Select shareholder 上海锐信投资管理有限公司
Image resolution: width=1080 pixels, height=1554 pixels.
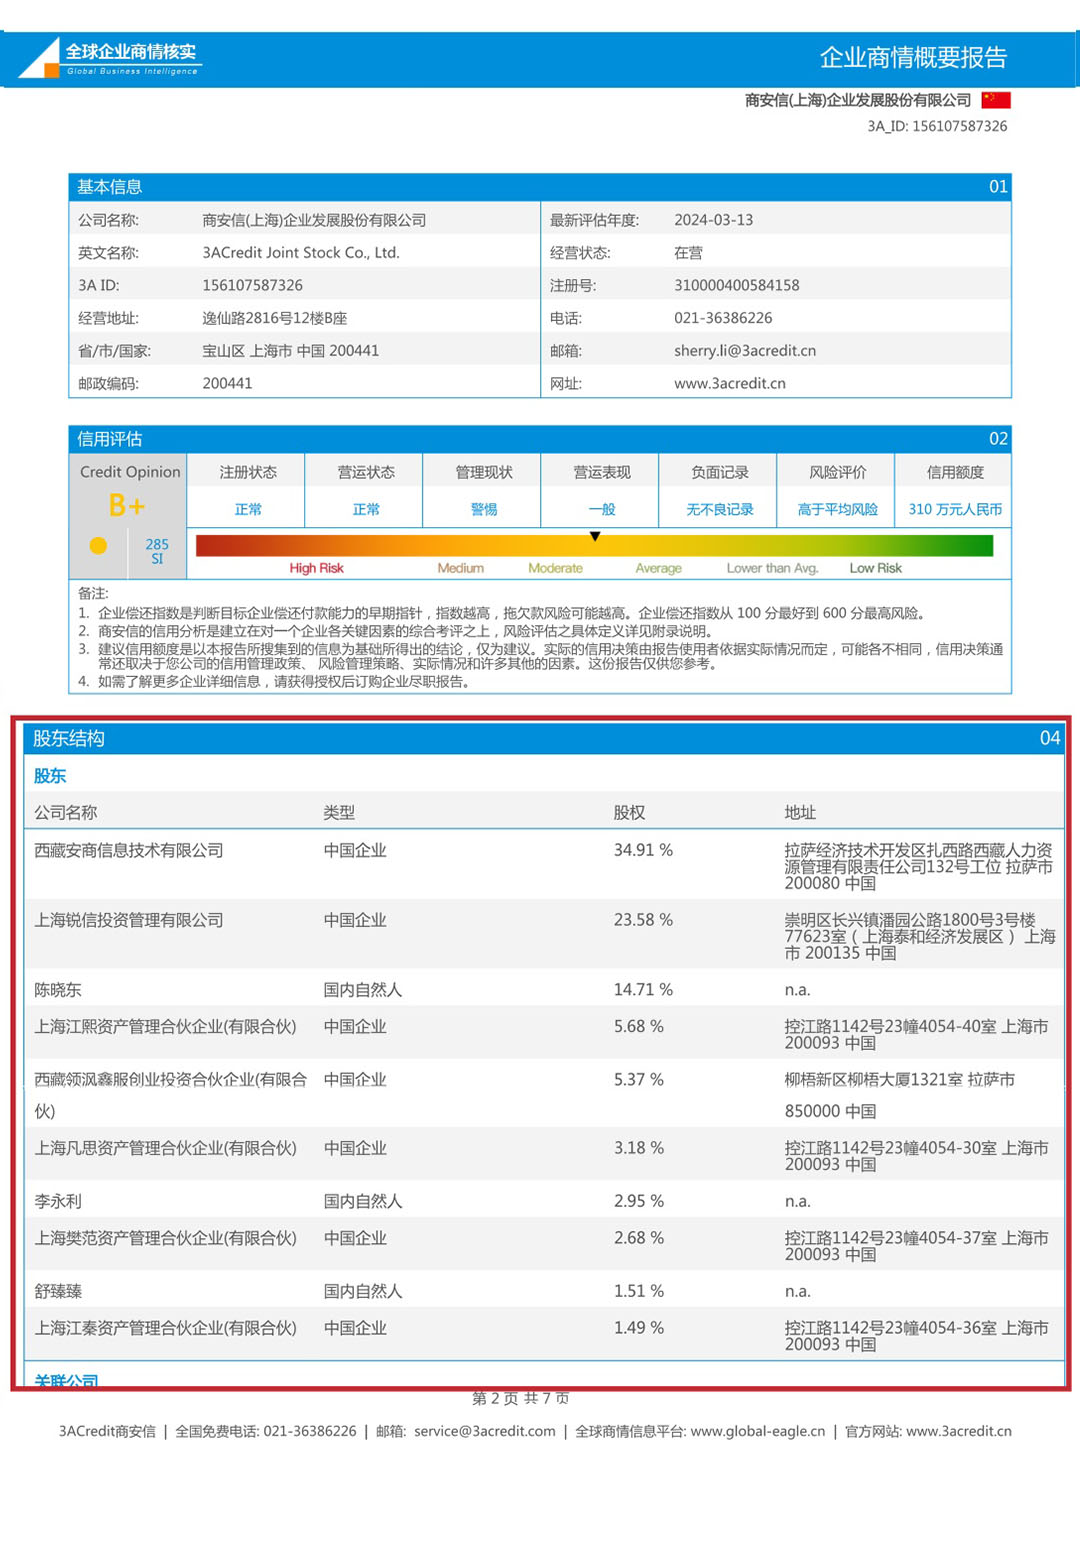[x=129, y=920]
